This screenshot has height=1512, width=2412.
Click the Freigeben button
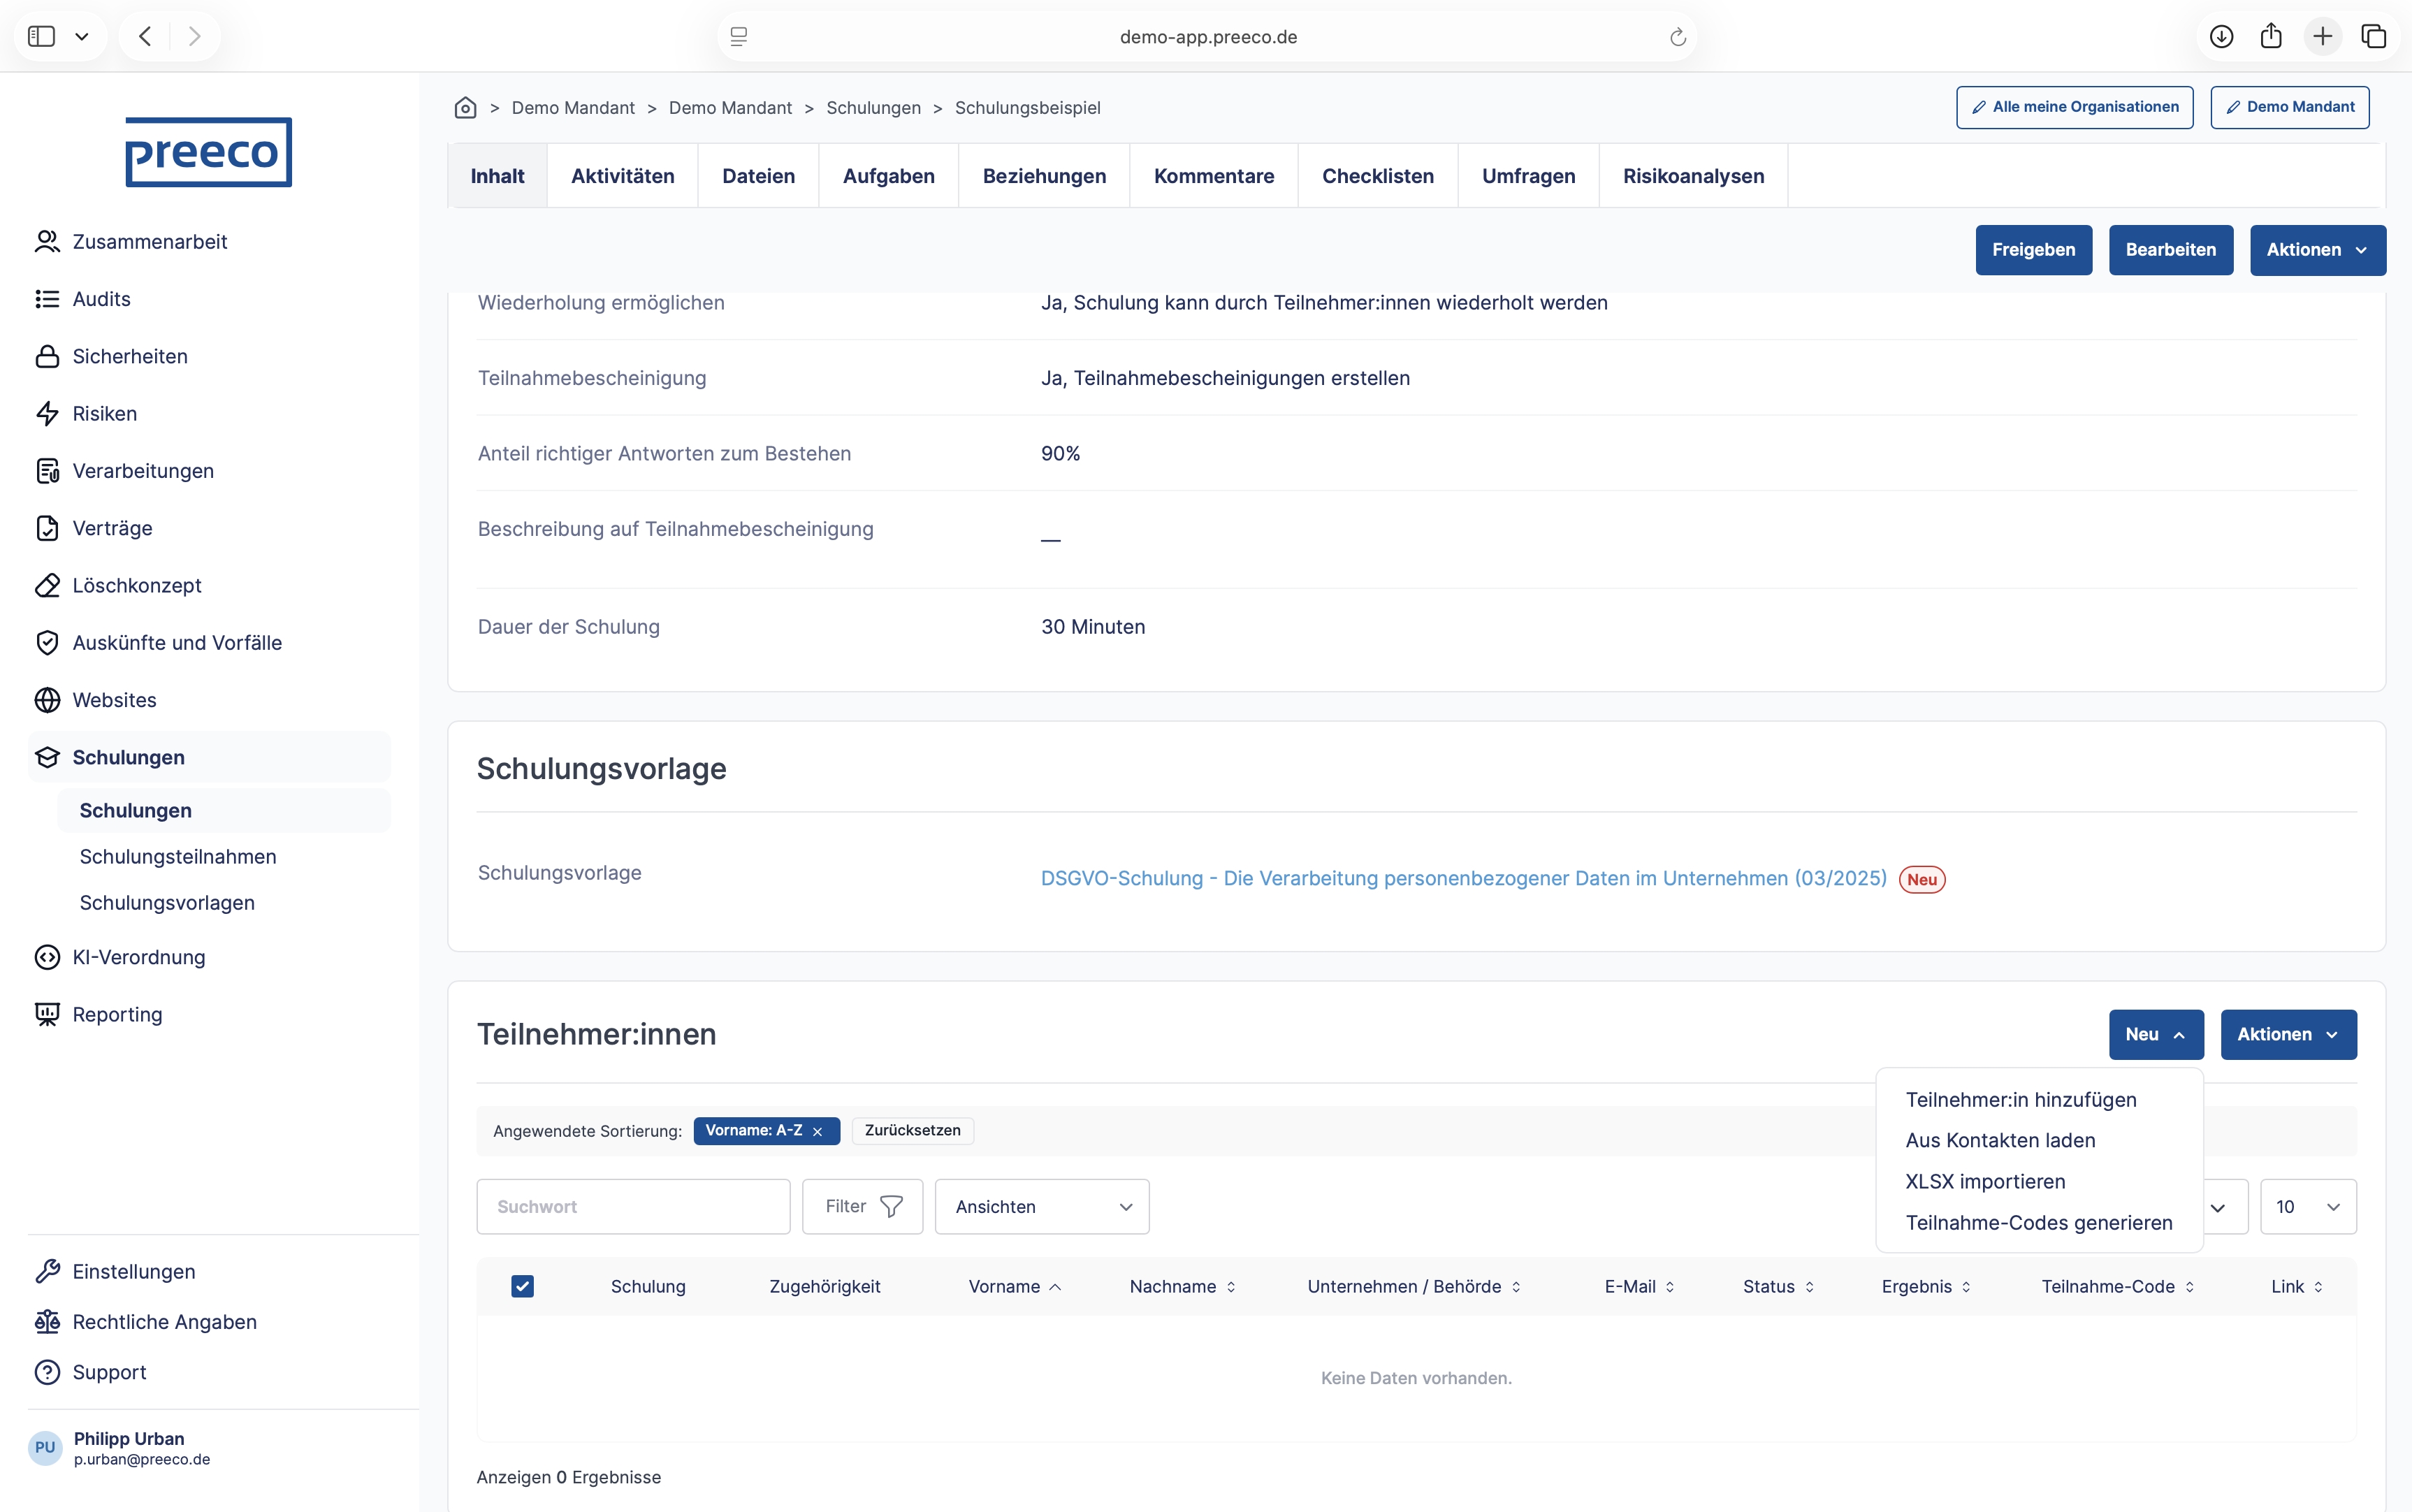pos(2033,250)
